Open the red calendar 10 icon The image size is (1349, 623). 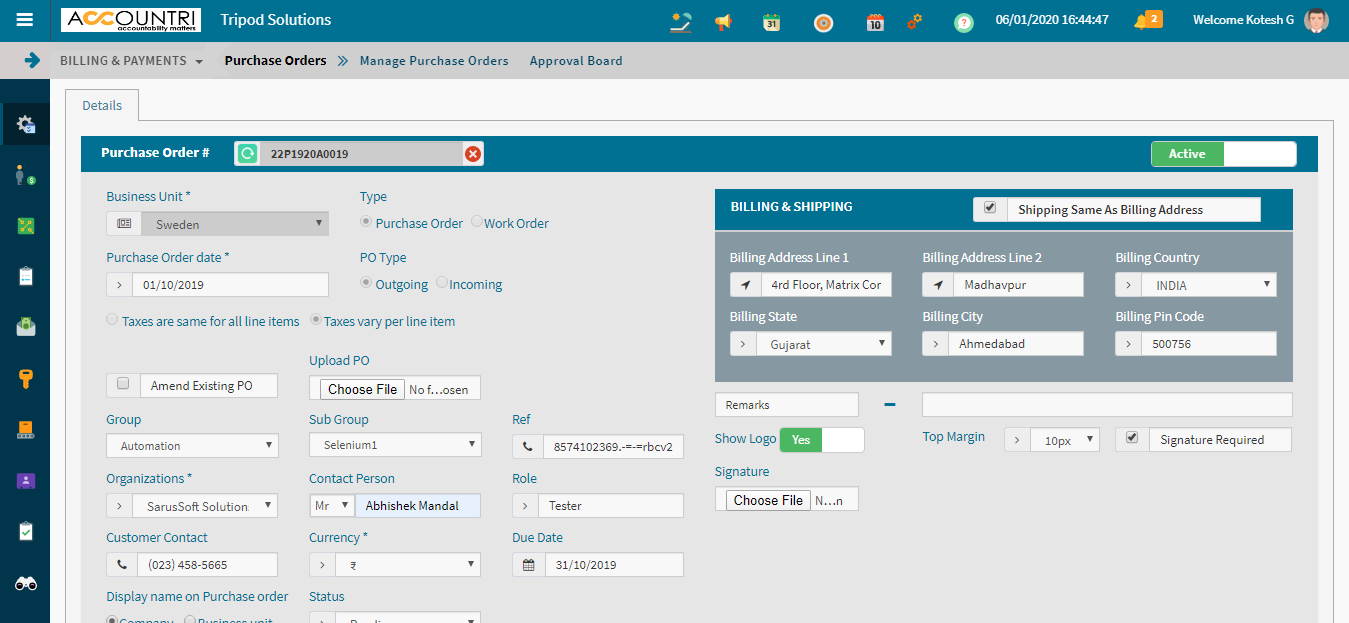coord(875,22)
